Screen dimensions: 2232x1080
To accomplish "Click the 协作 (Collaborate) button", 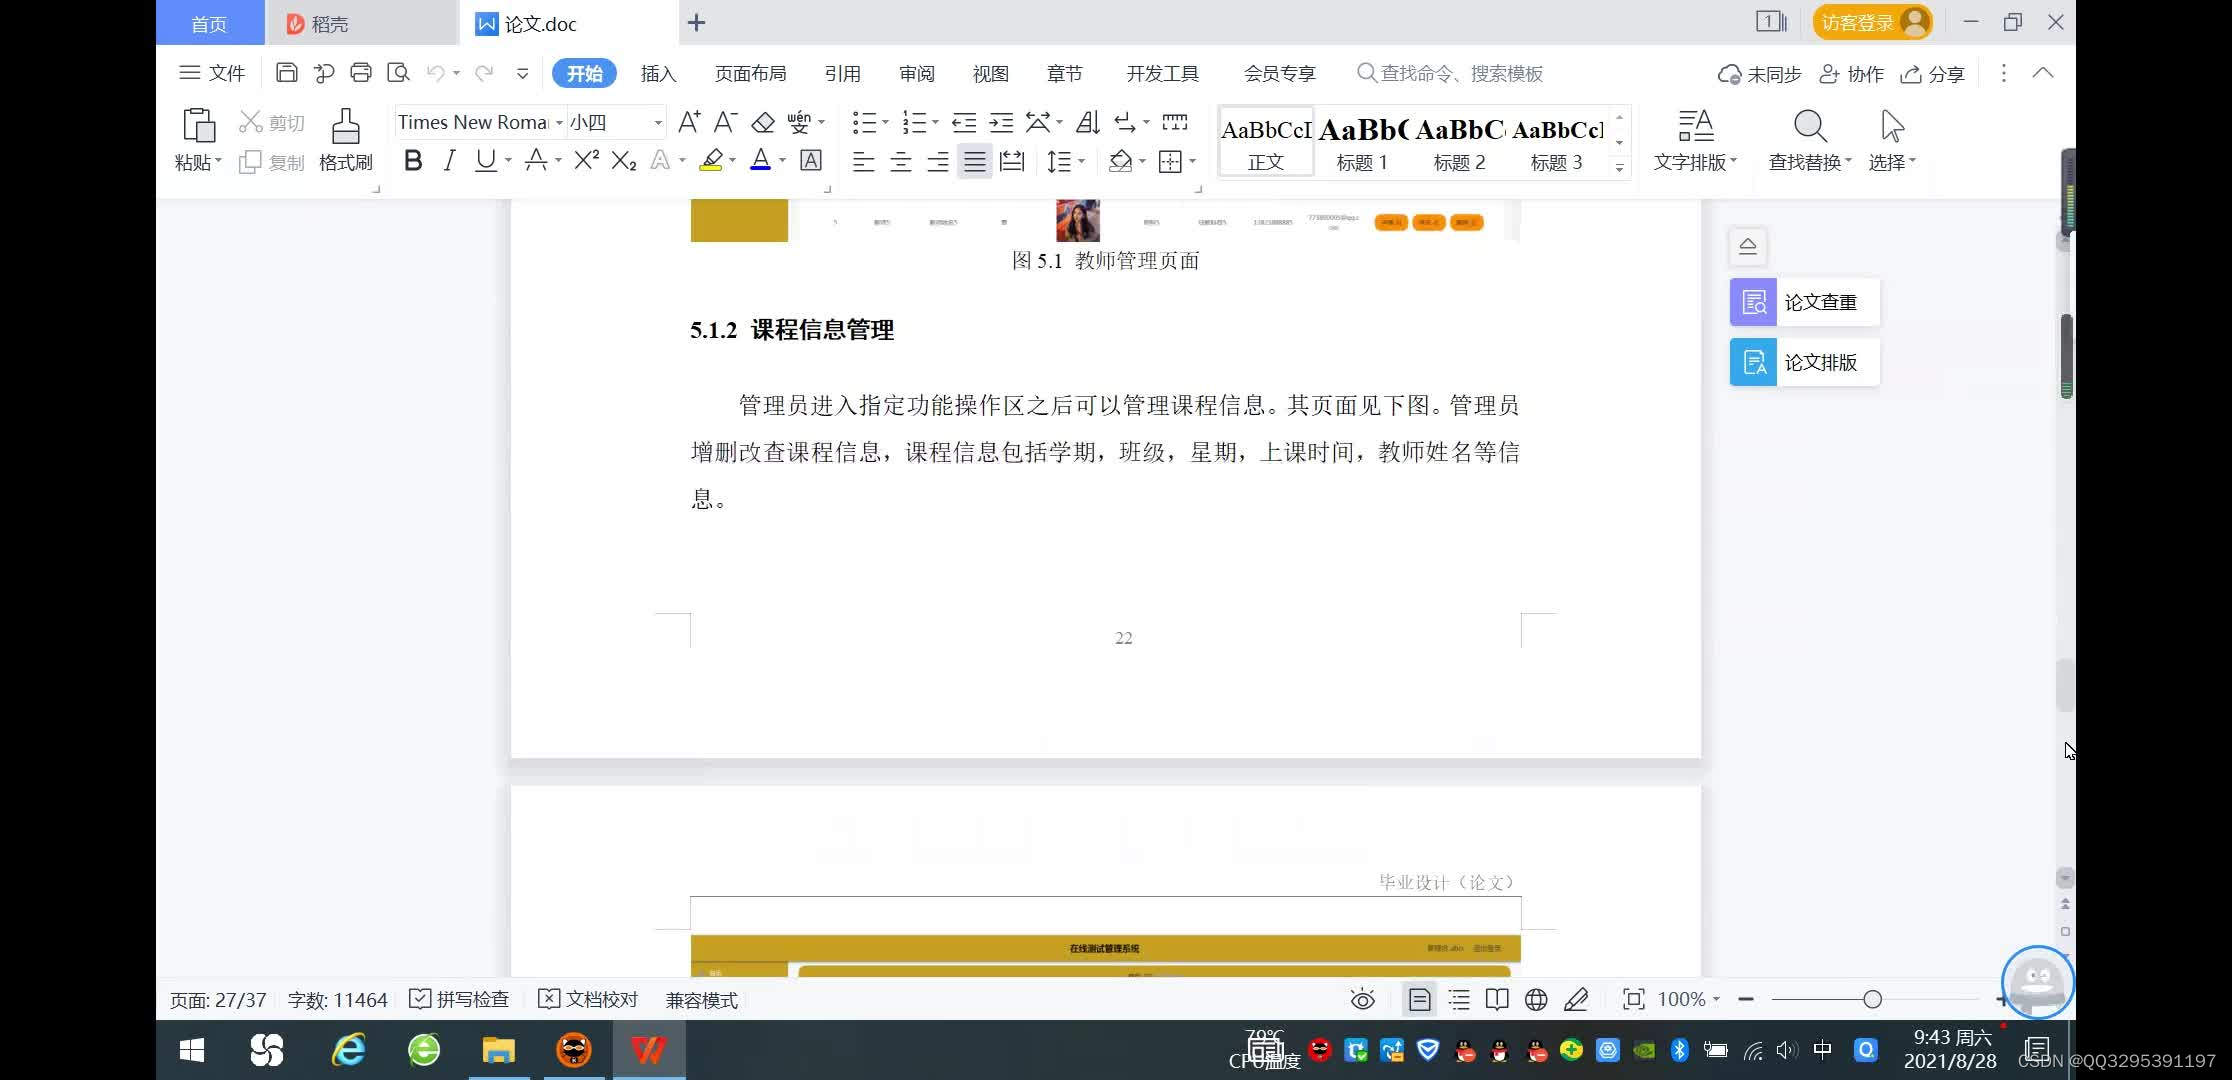I will 1852,74.
